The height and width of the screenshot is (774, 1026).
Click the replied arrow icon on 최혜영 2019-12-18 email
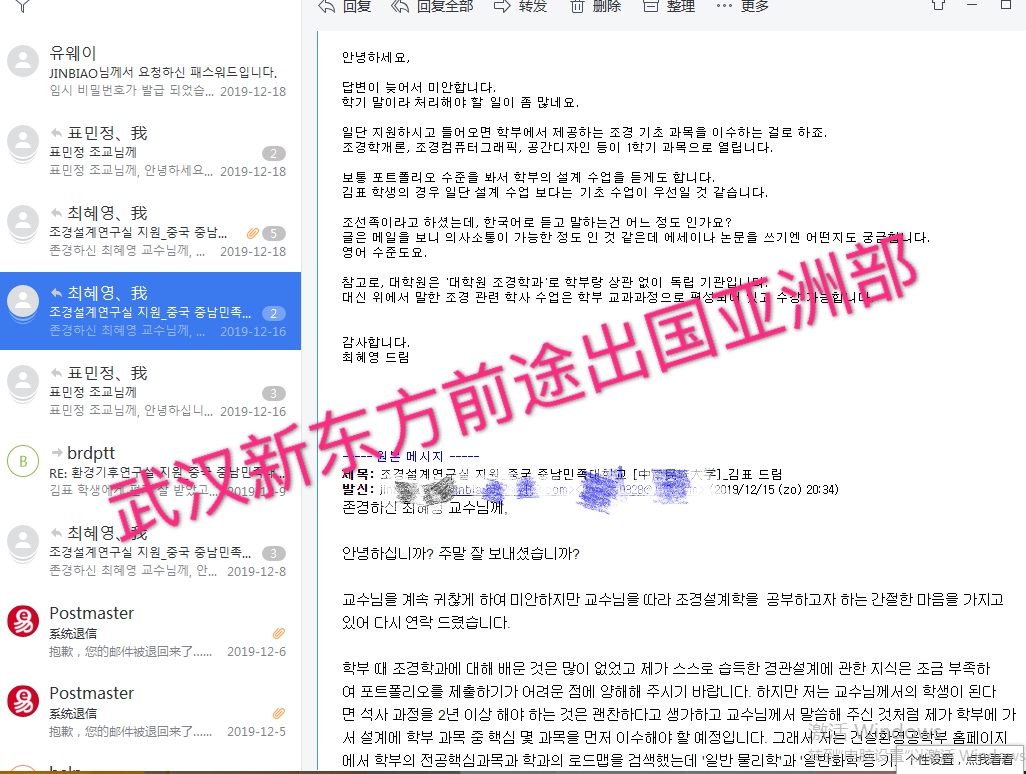pos(57,213)
